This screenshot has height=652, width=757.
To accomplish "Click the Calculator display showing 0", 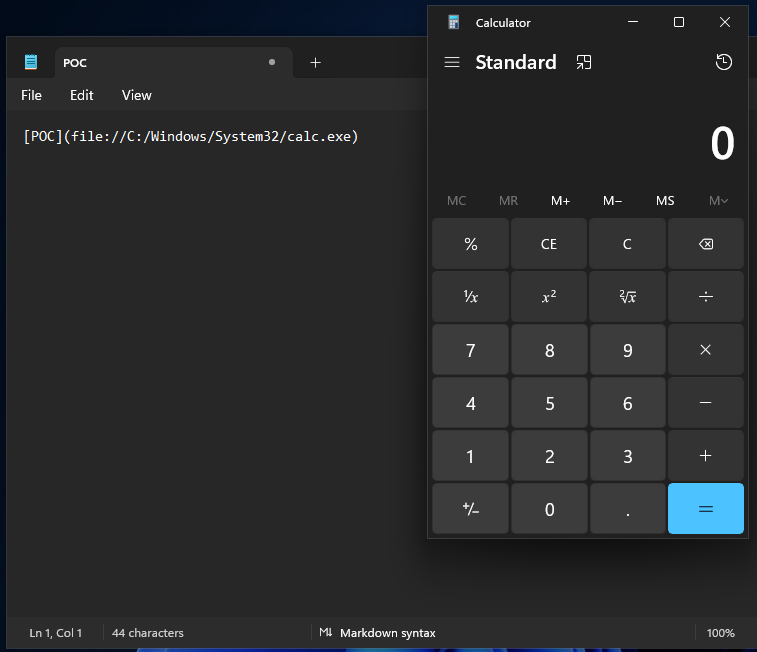I will [x=722, y=143].
